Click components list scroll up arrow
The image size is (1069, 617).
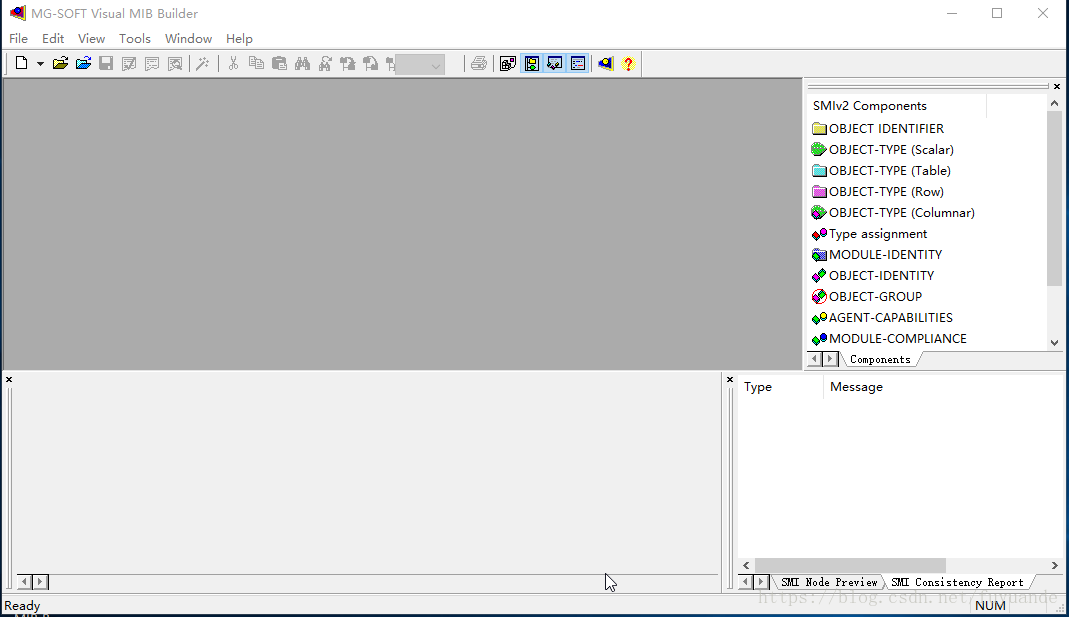[1055, 104]
